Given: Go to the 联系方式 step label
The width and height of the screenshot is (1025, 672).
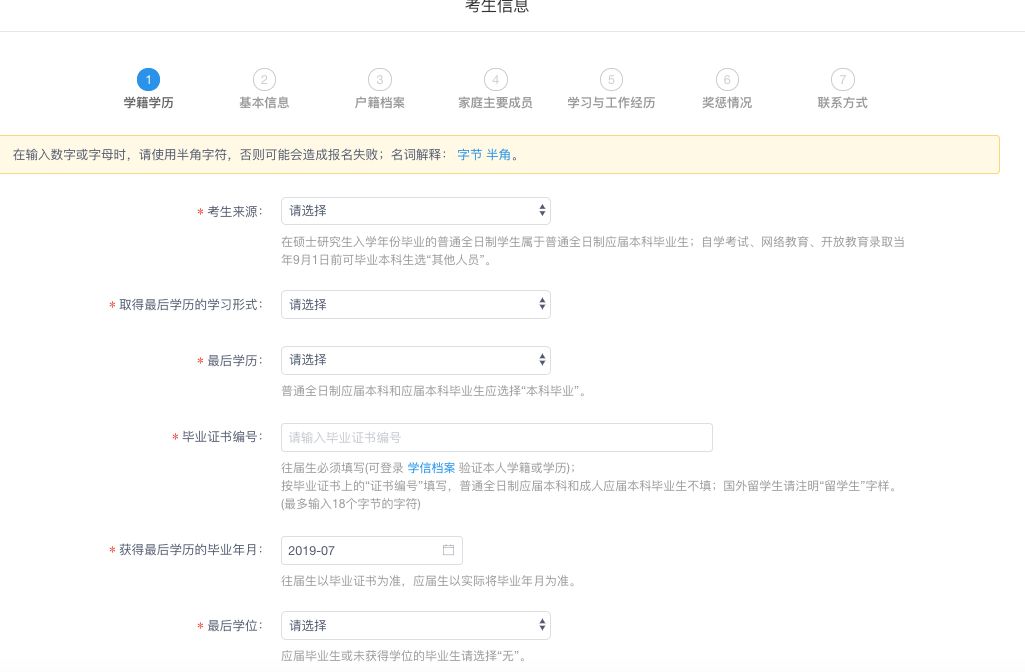Looking at the screenshot, I should 843,103.
